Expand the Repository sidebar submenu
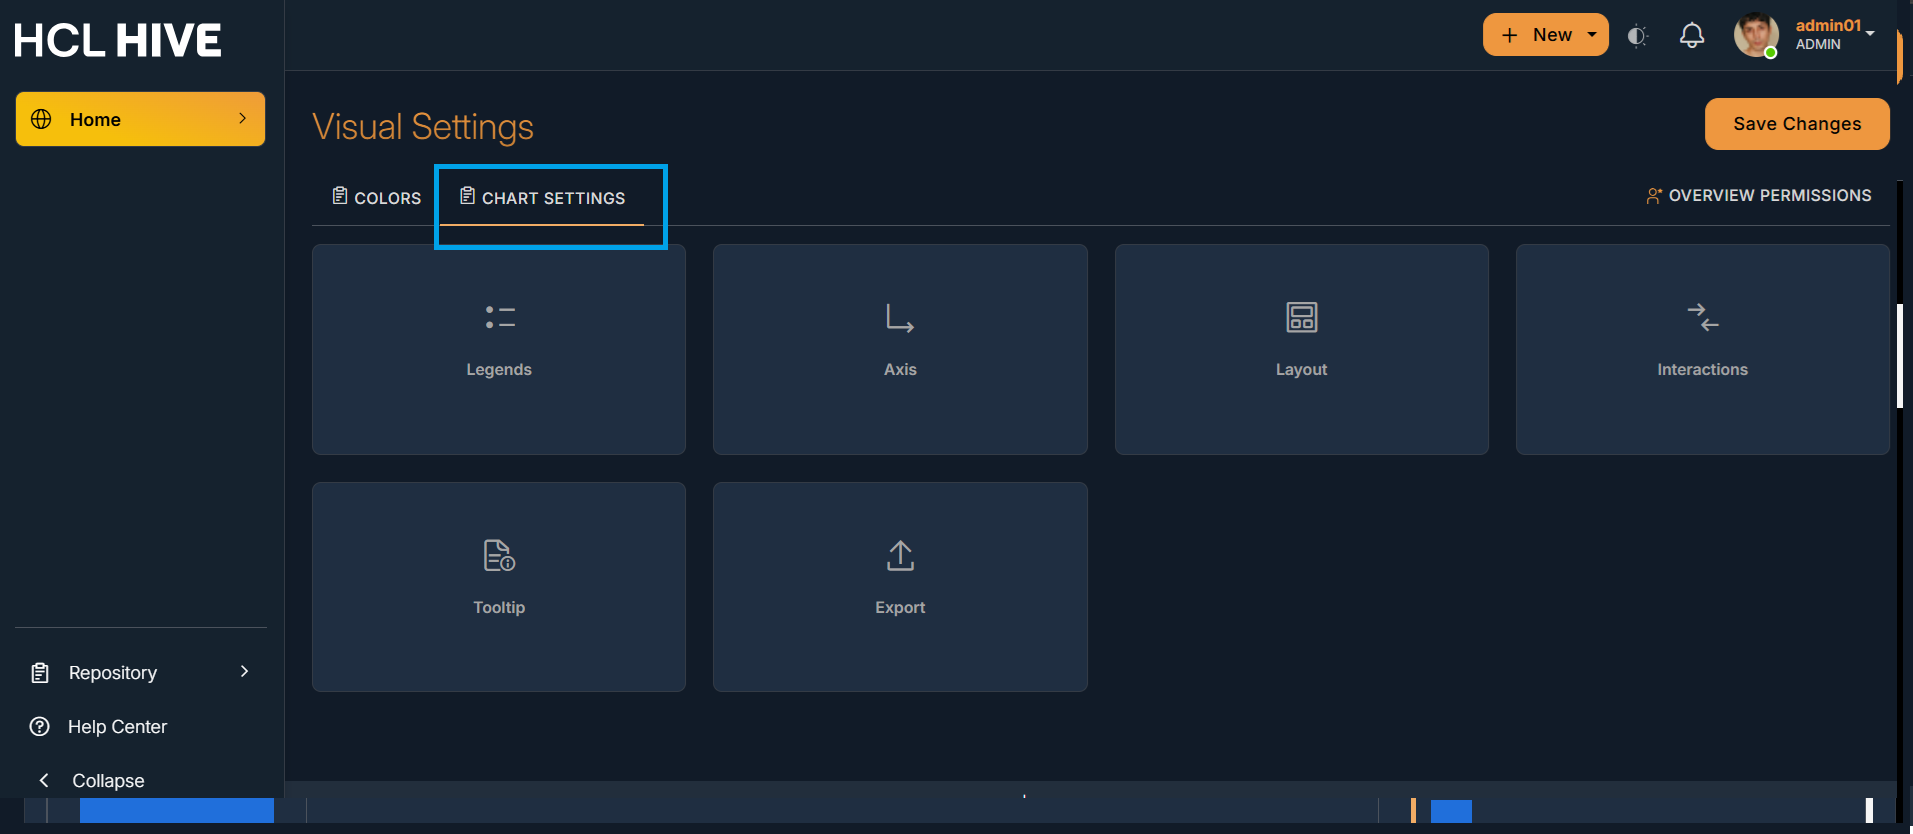The image size is (1913, 834). click(x=243, y=672)
